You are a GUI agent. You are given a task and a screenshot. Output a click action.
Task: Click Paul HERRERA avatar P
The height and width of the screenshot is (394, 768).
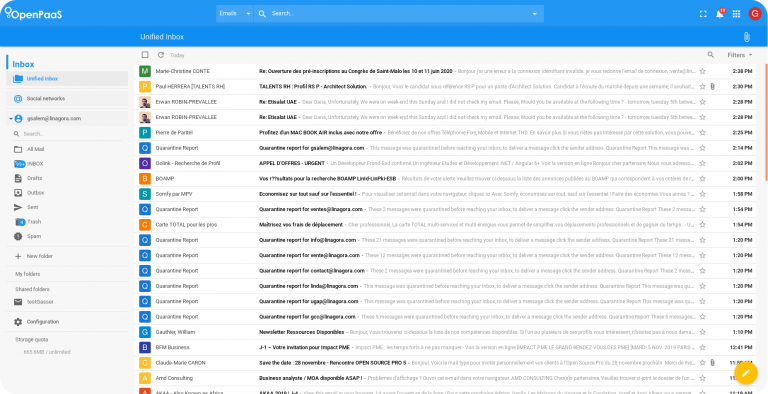click(x=144, y=87)
